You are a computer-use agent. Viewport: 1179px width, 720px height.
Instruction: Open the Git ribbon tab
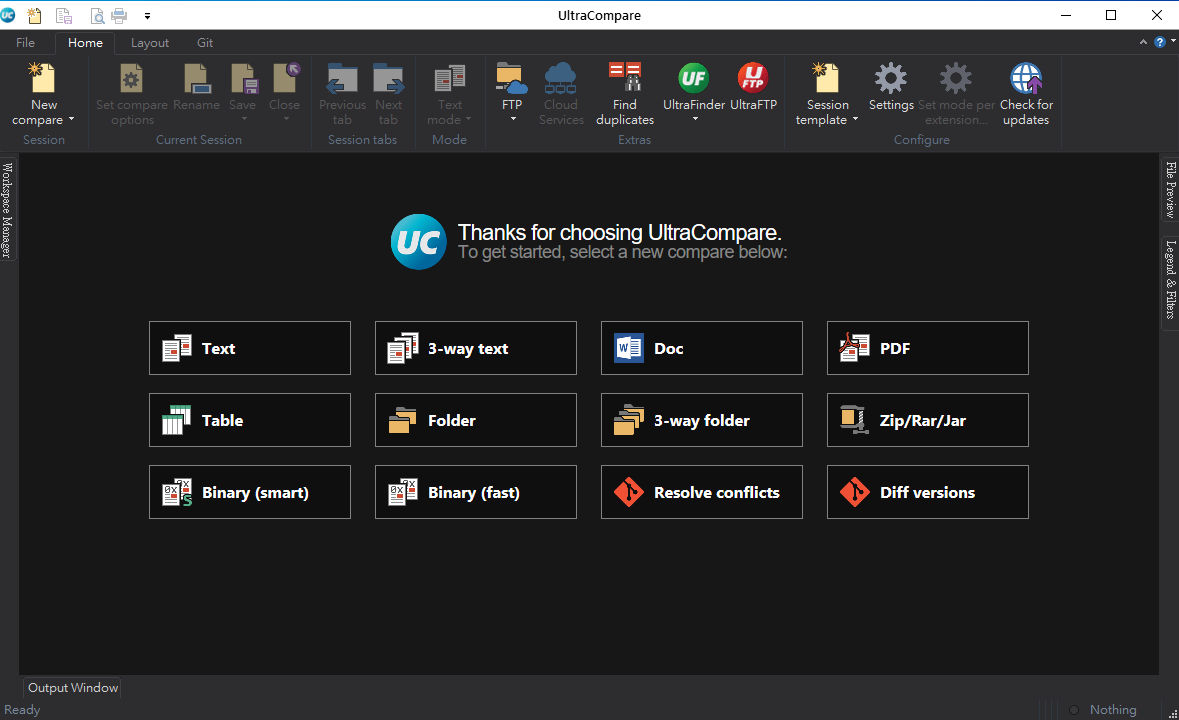(x=205, y=43)
